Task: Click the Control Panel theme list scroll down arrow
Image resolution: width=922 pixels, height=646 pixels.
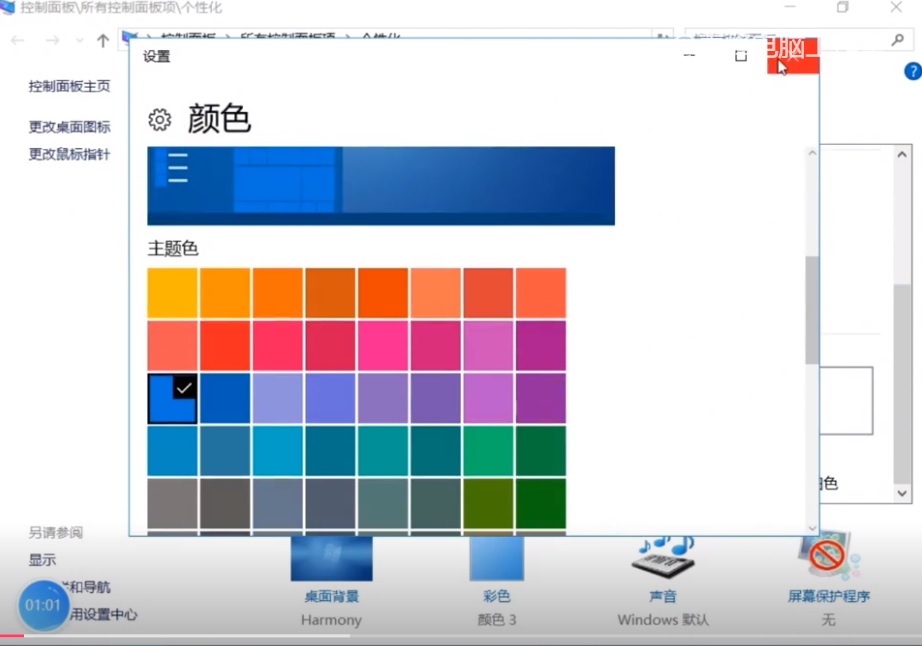Action: click(x=902, y=493)
